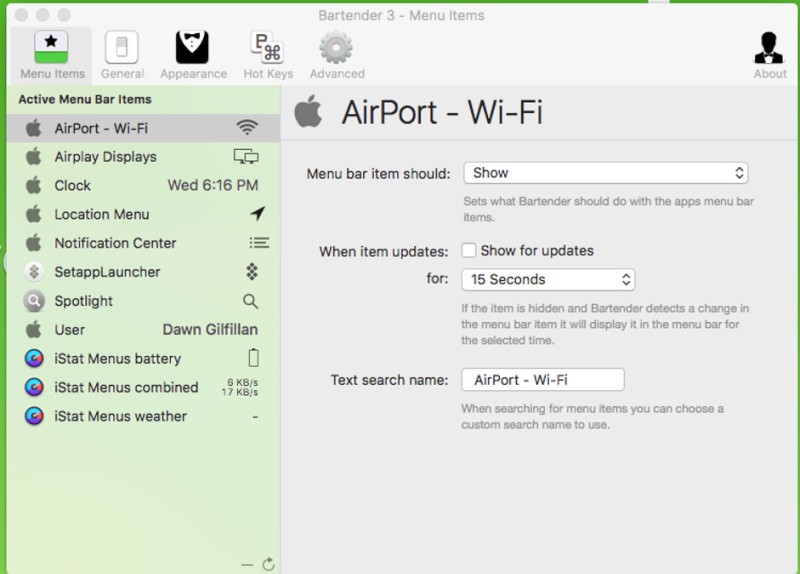800x574 pixels.
Task: Select Notification Center item
Action: [x=144, y=243]
